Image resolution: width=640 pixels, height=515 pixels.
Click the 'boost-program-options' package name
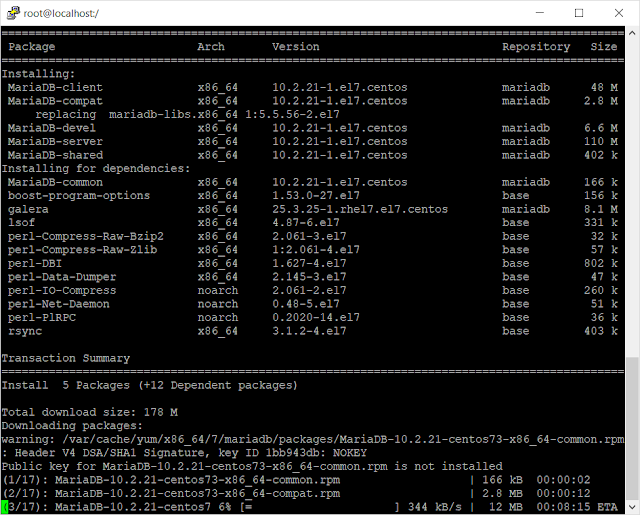pos(79,196)
